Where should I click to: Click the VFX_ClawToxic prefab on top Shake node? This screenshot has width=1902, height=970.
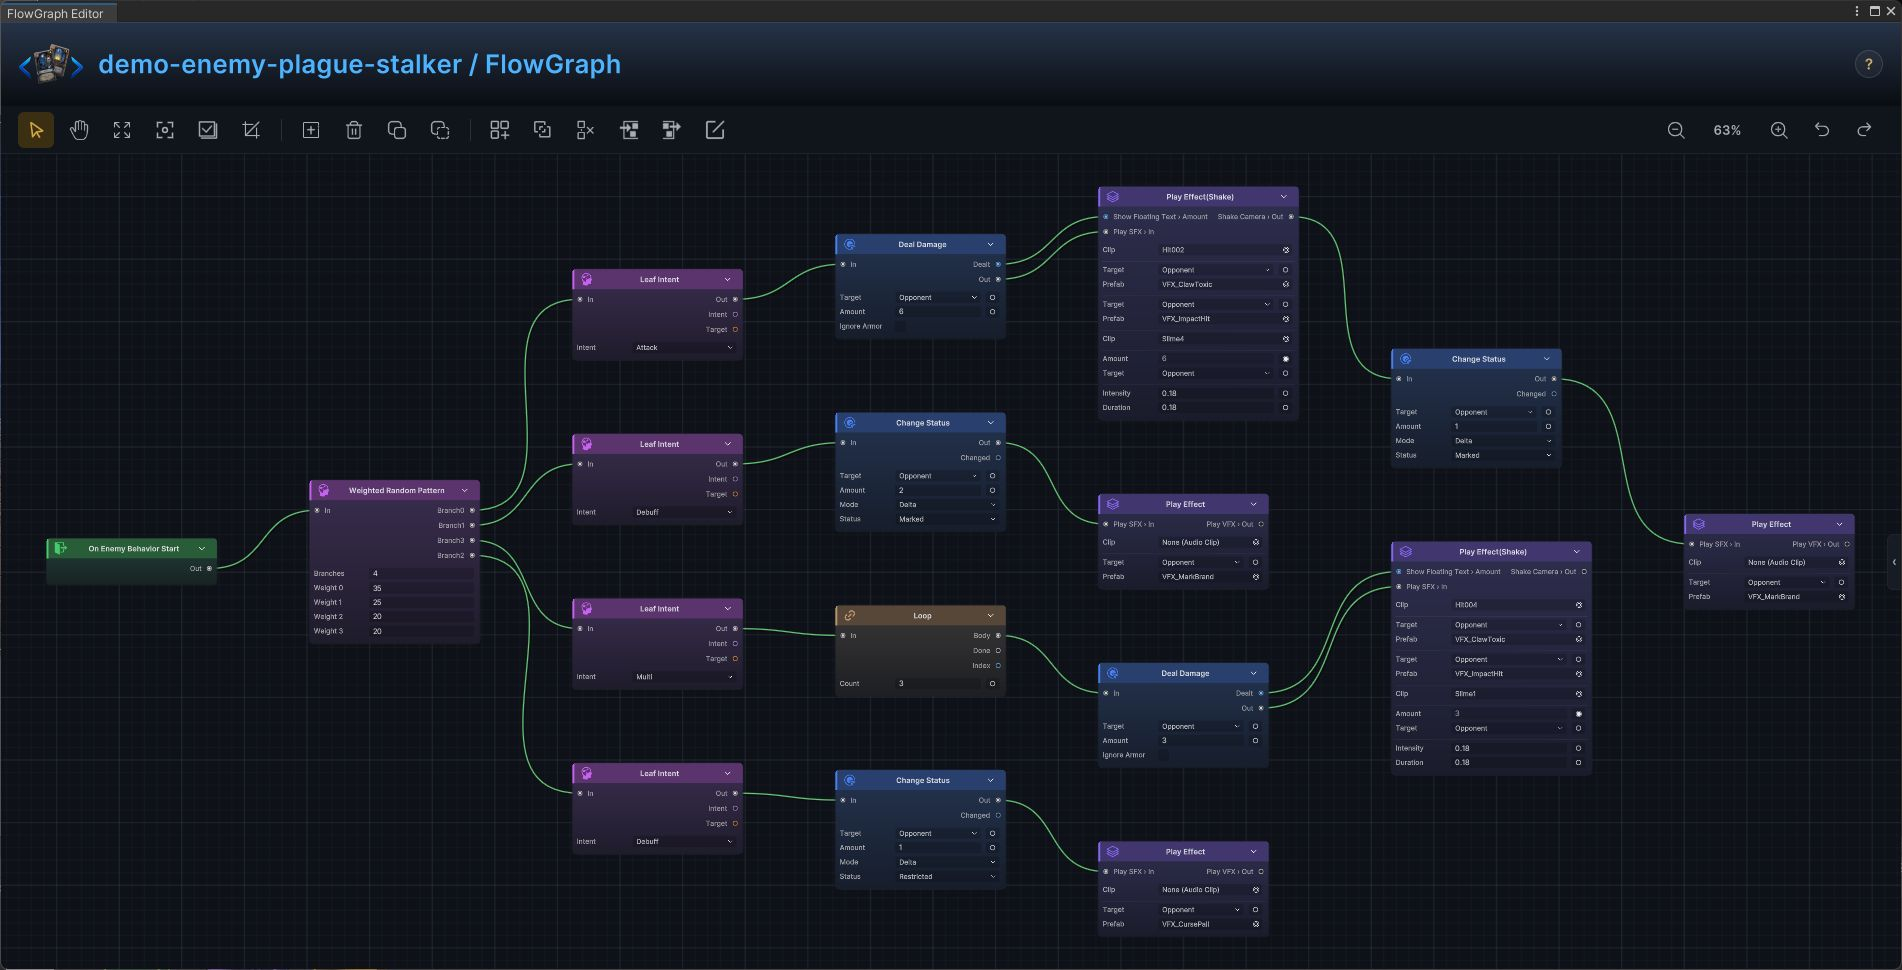pyautogui.click(x=1219, y=284)
